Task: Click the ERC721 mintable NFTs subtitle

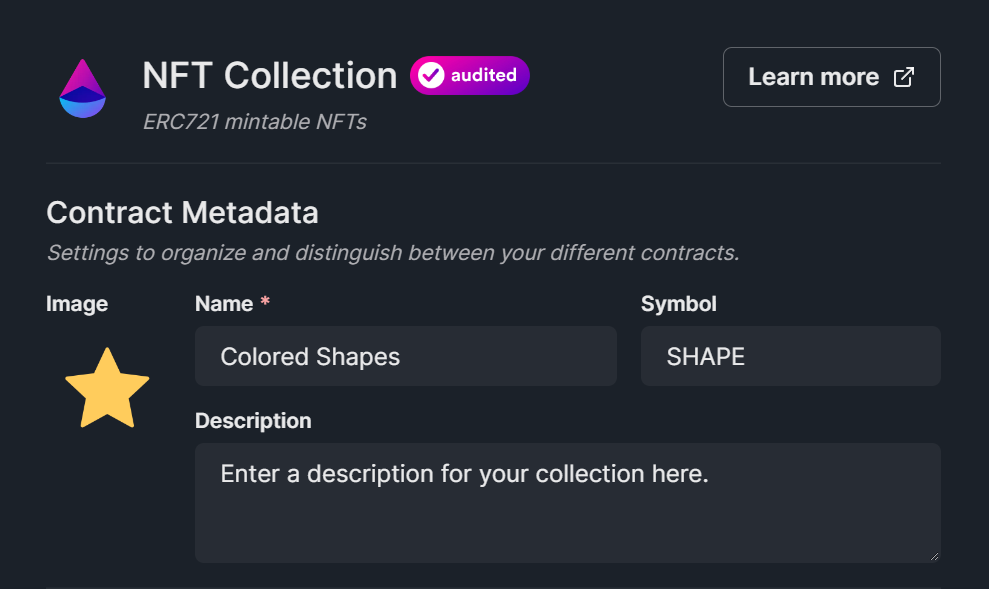Action: (255, 121)
